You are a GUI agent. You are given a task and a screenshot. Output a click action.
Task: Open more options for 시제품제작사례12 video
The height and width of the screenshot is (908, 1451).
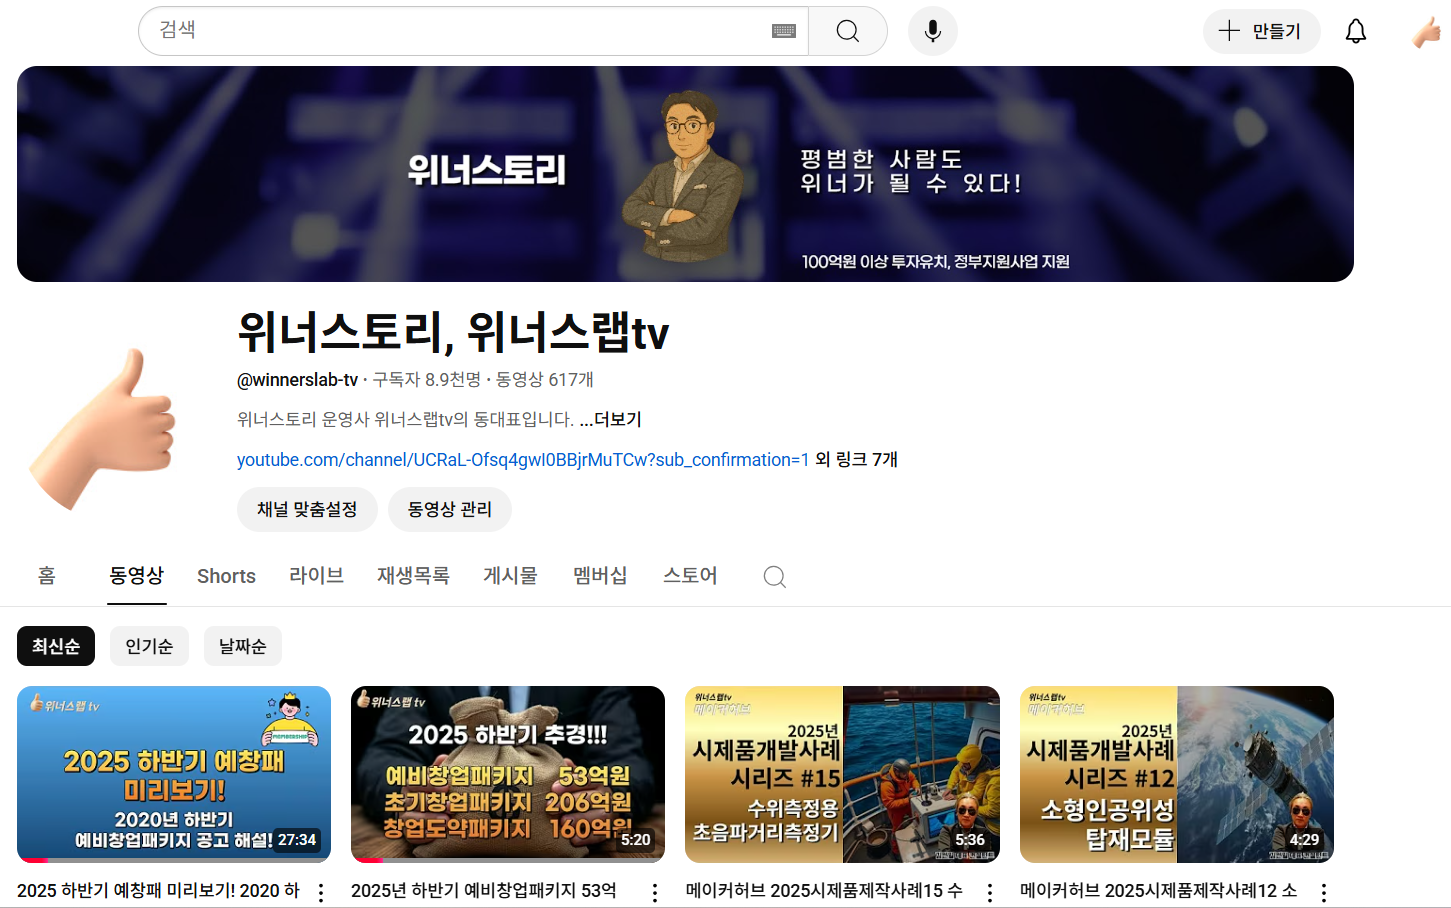(x=1324, y=892)
